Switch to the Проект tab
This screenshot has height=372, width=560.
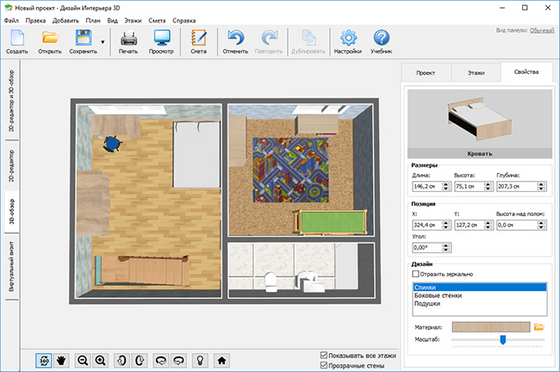(x=426, y=72)
